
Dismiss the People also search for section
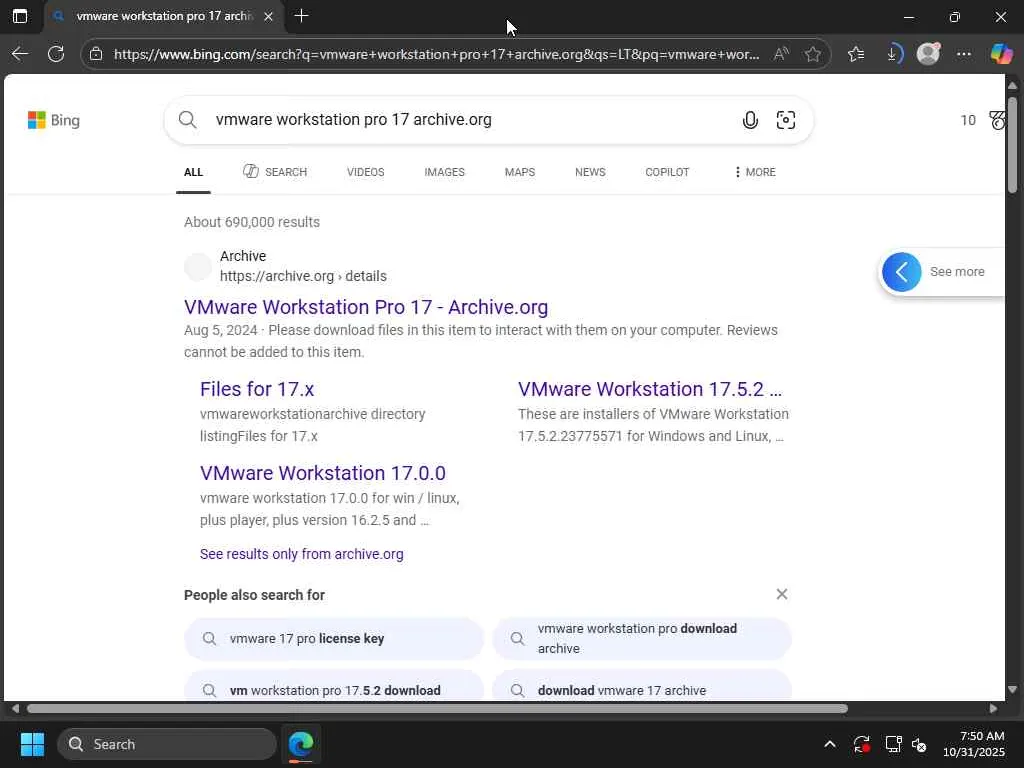[x=782, y=594]
